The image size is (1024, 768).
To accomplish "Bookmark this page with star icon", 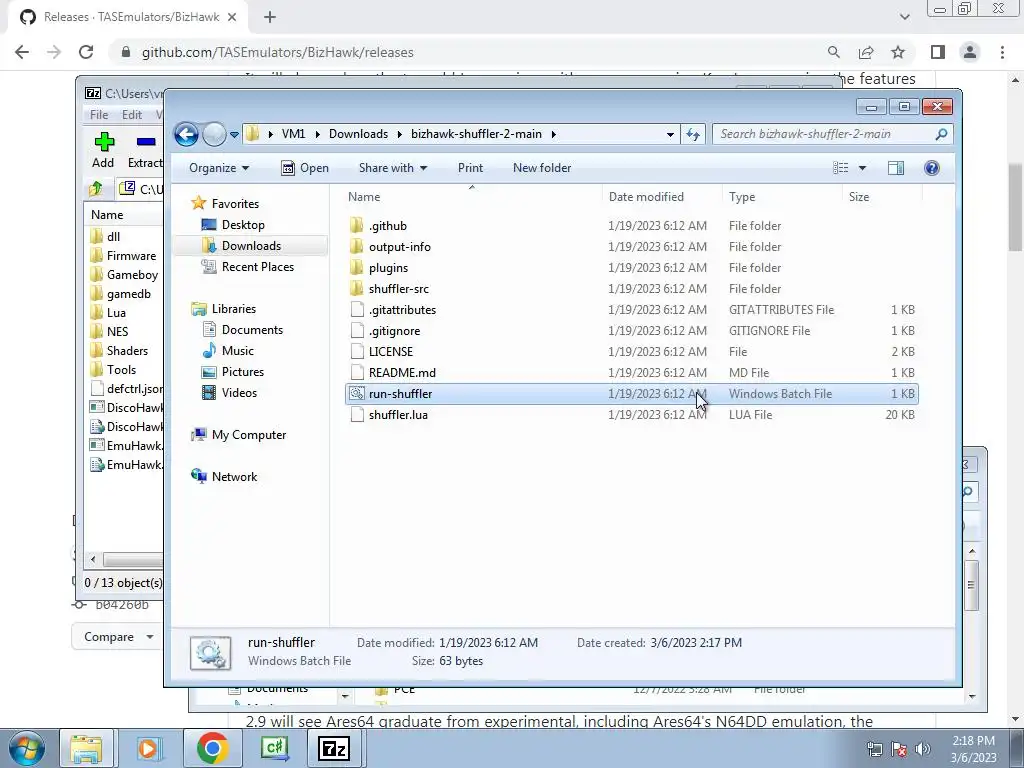I will tap(899, 52).
